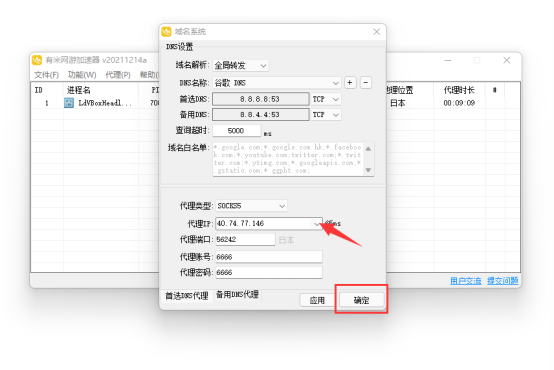Switch to 首选DNS代理 tab
554x370 pixels.
click(x=187, y=296)
